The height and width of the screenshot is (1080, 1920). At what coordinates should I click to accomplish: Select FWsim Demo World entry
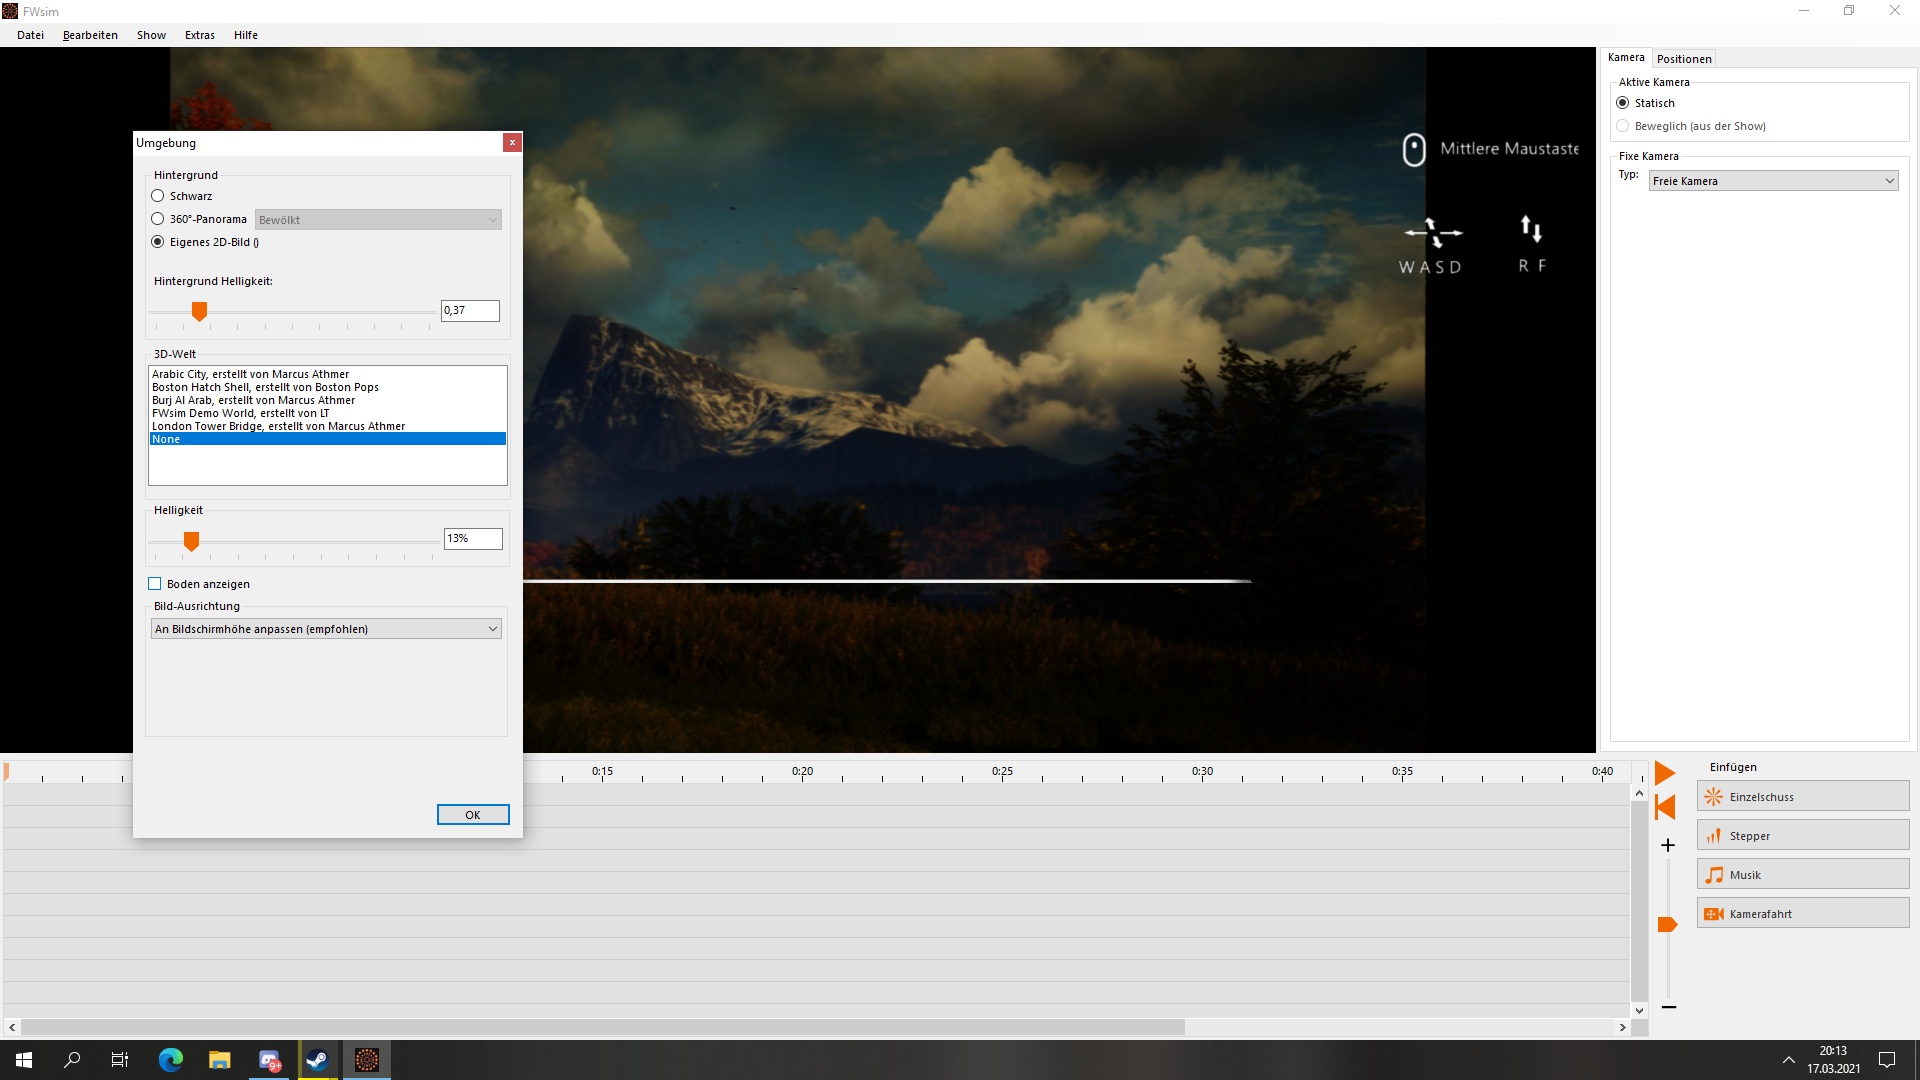328,413
